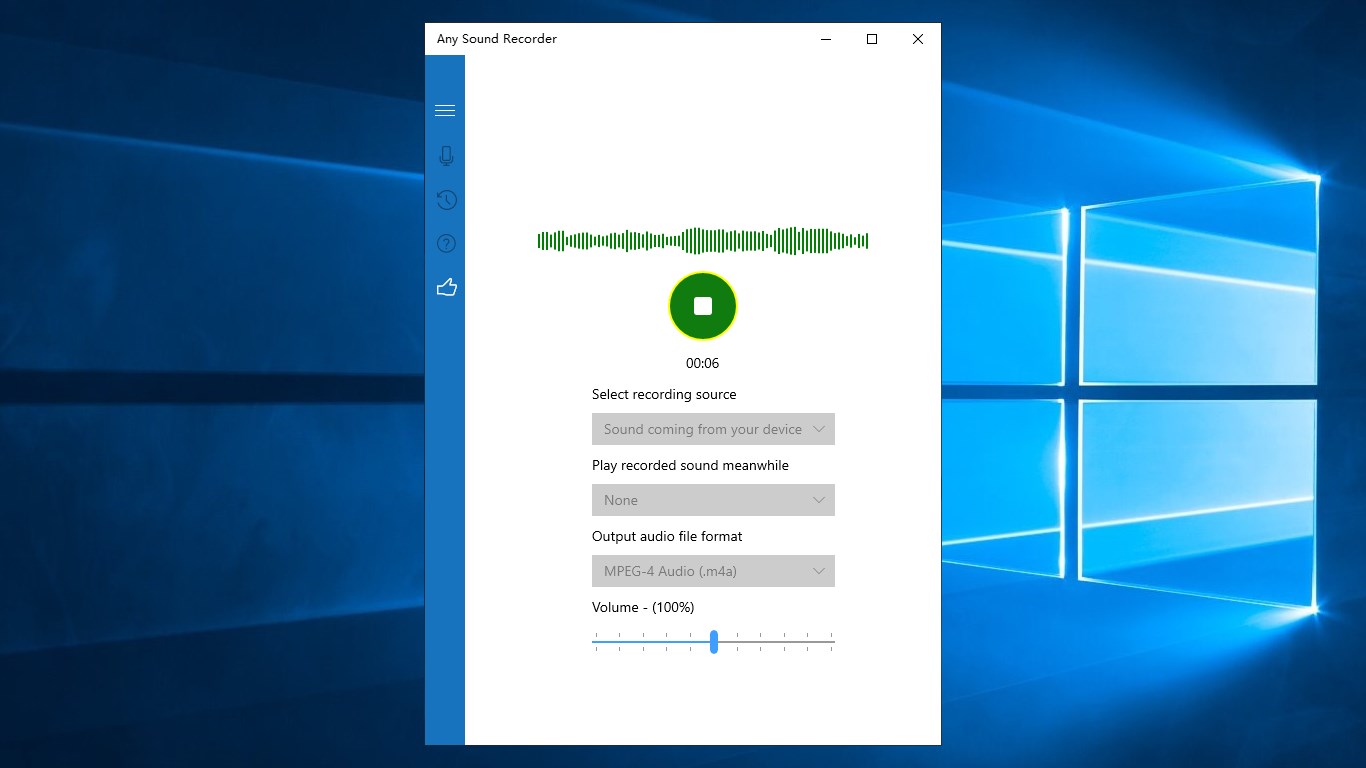Minimize the Any Sound Recorder window
This screenshot has height=768, width=1366.
(826, 39)
